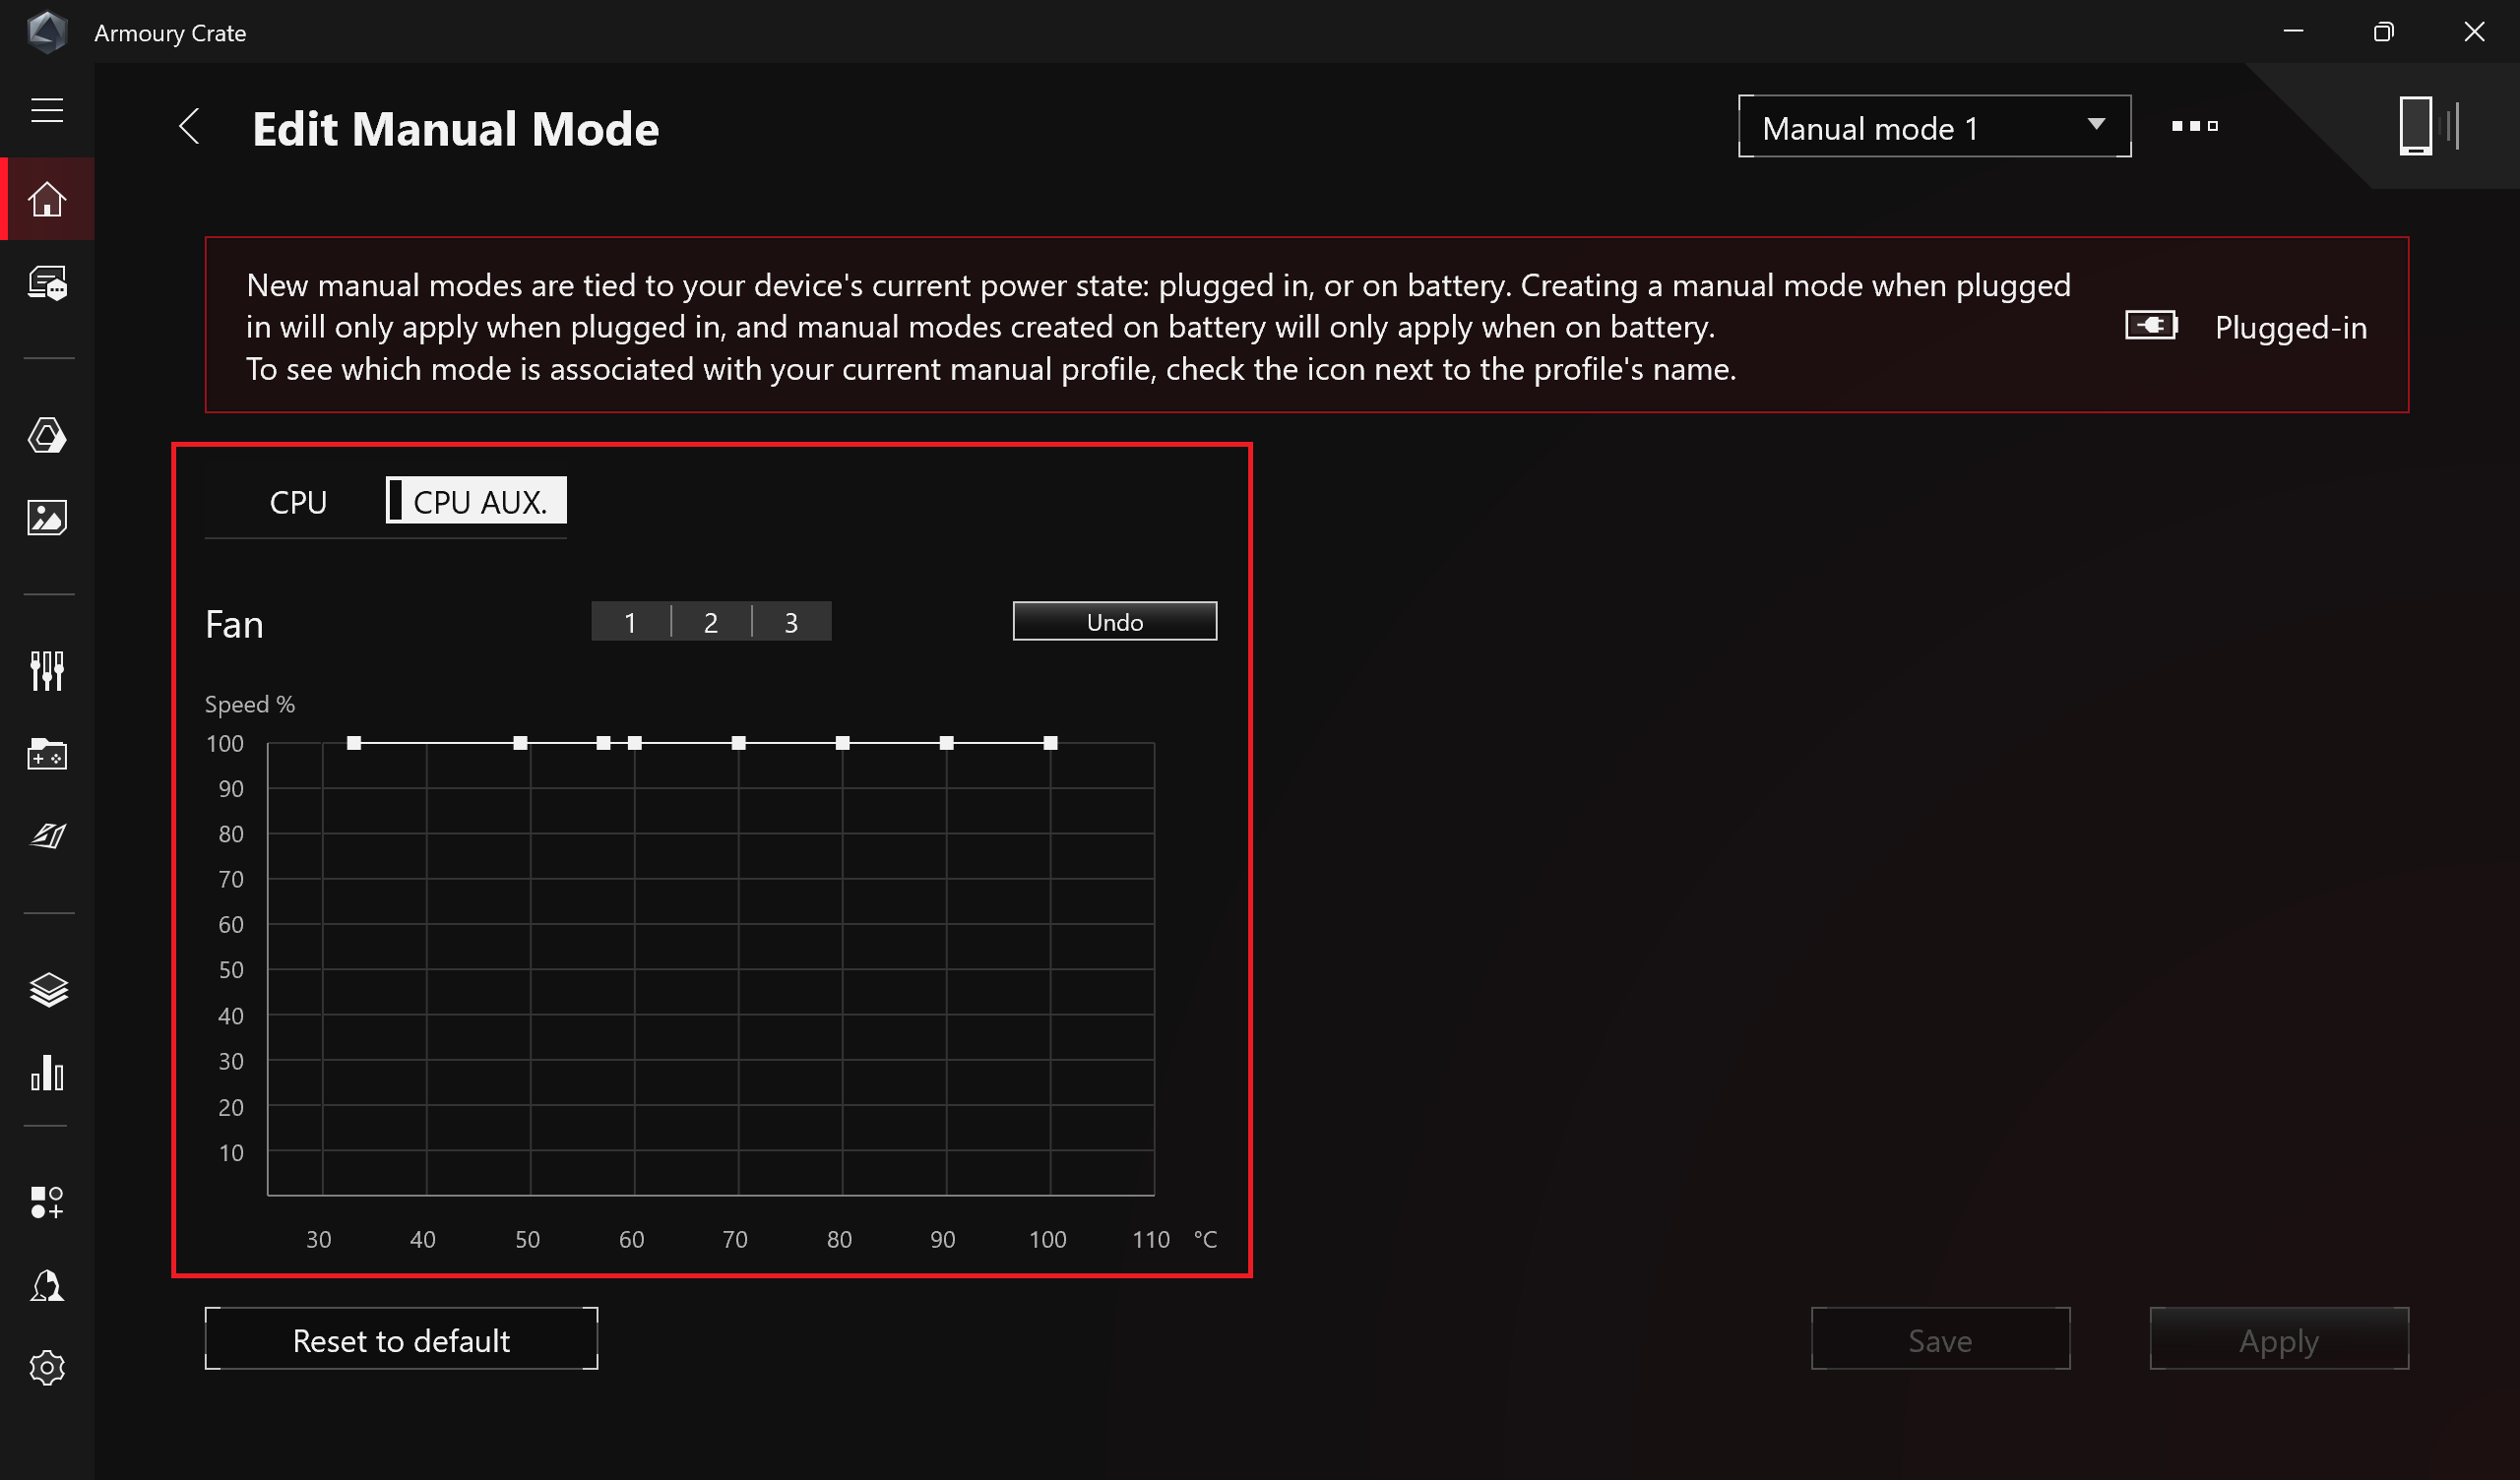Open the Device page icon in sidebar
The image size is (2520, 1480).
click(47, 283)
